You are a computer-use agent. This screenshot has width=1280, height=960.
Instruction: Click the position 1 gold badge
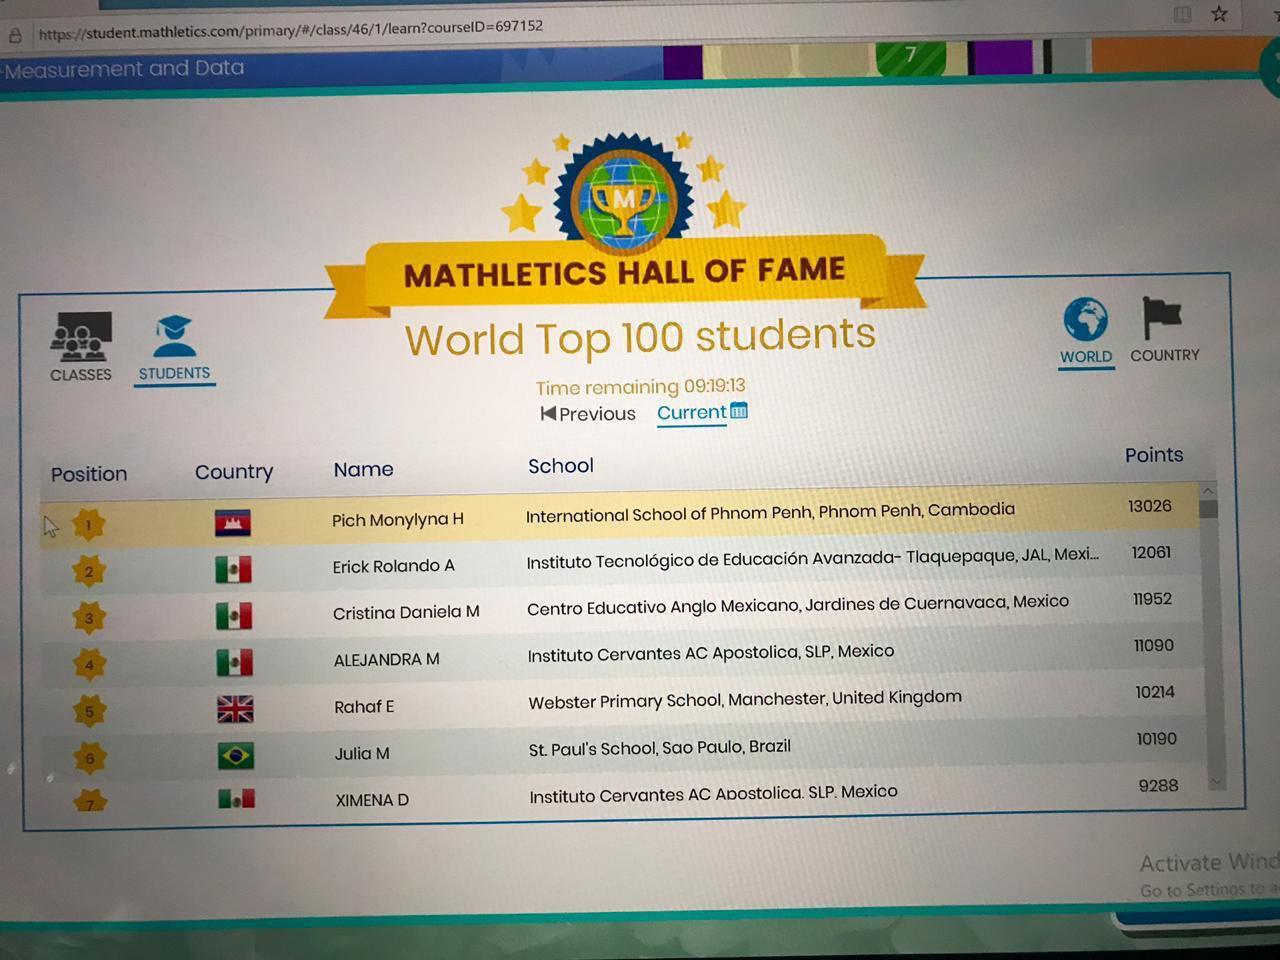88,524
